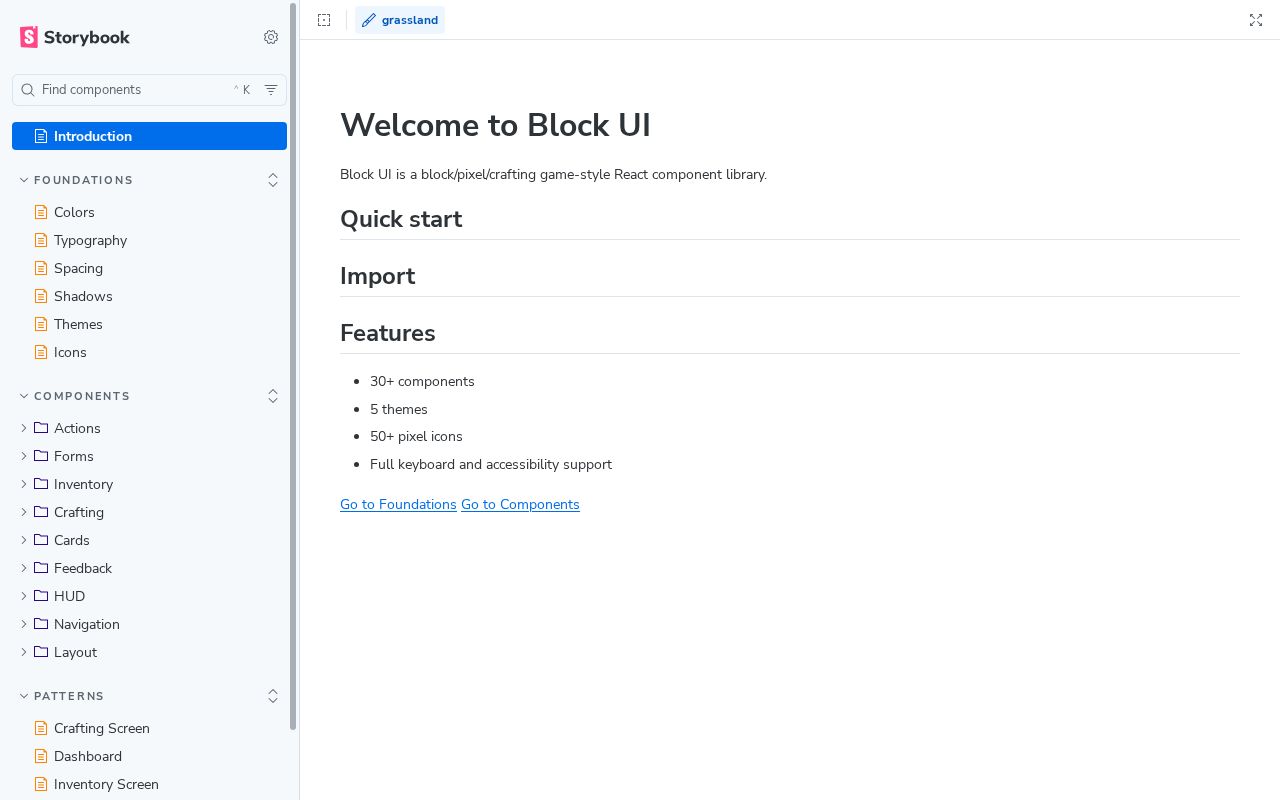Open the Inventory Screen pattern page
Screen dimensions: 1280x800
149,784
